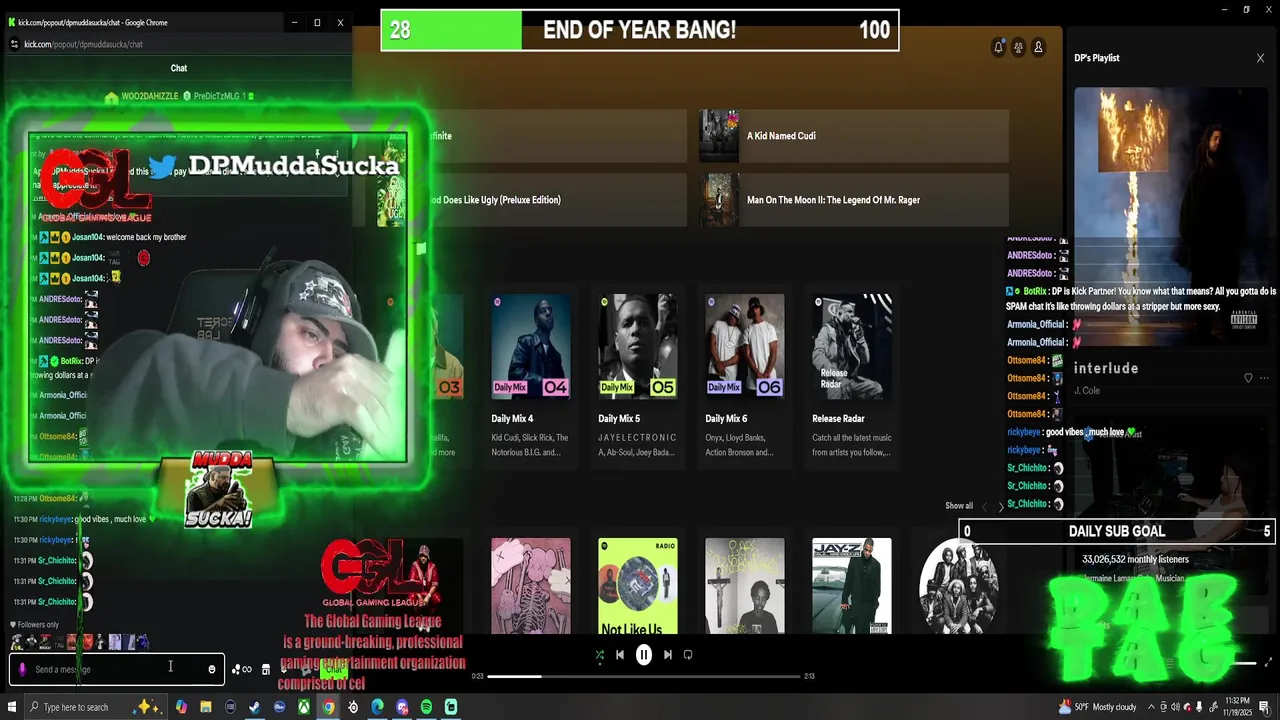The height and width of the screenshot is (720, 1280).
Task: Click the Chrome address bar URL
Action: [x=83, y=44]
